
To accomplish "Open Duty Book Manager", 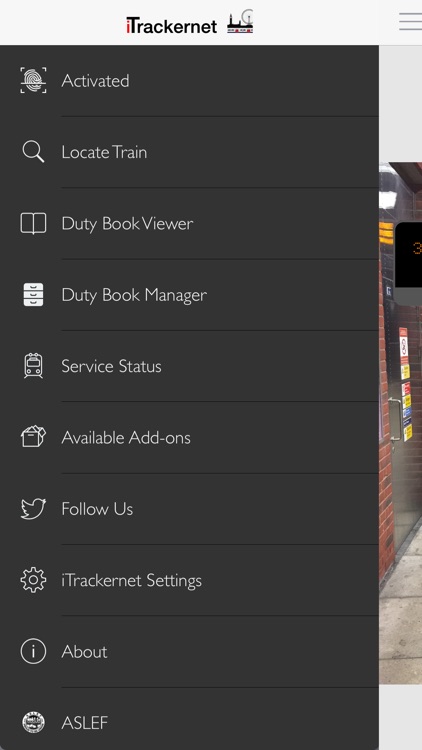I will (x=189, y=295).
